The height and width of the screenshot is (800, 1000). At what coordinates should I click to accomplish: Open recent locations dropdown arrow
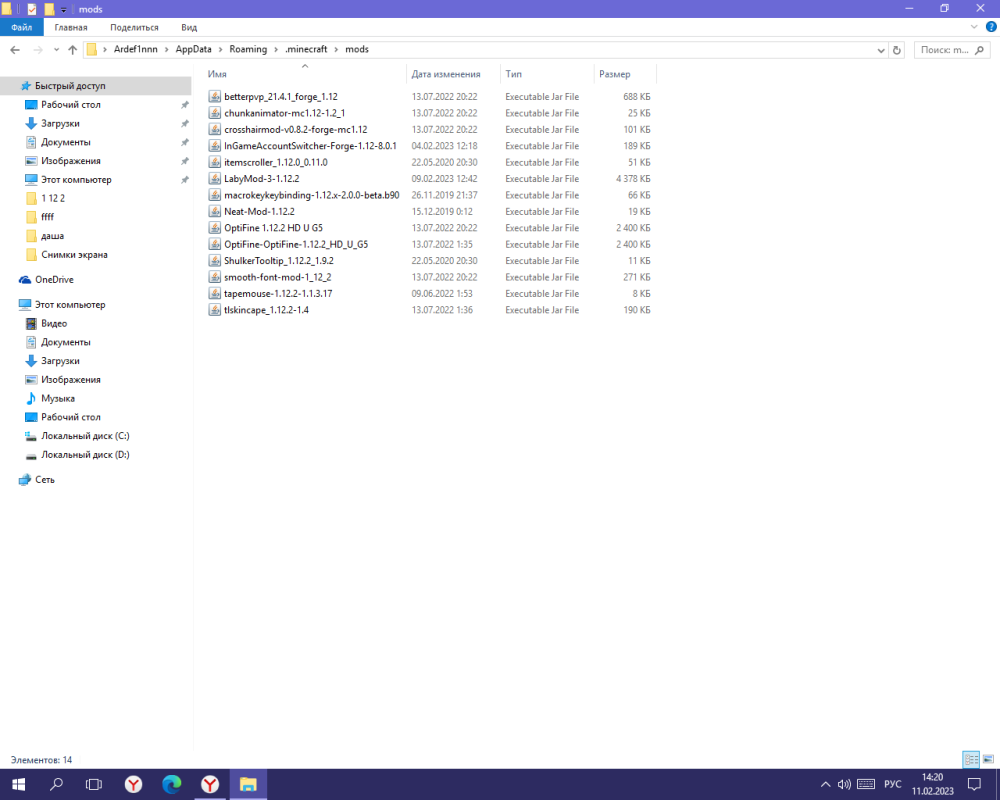(56, 50)
